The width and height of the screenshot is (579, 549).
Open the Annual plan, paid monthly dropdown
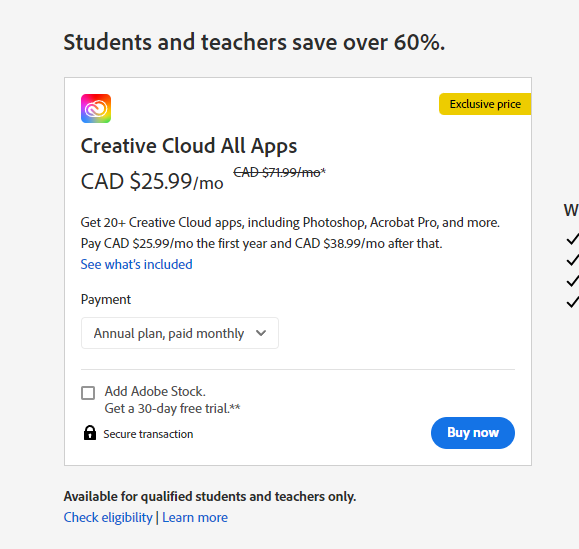tap(180, 333)
